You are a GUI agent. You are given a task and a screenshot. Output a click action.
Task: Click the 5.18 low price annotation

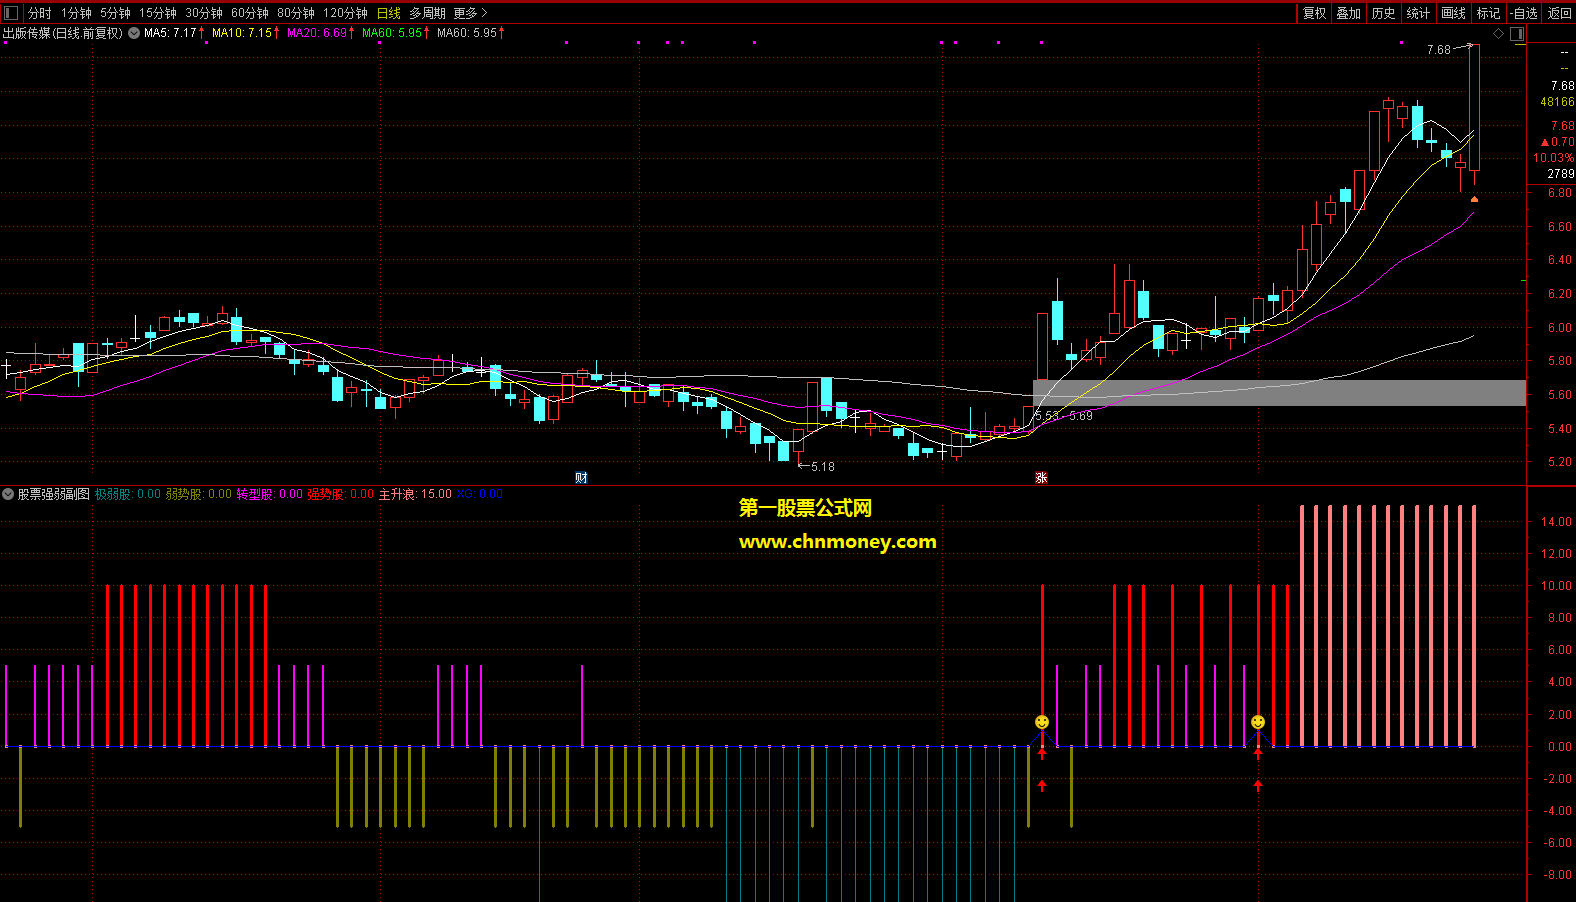pos(823,467)
